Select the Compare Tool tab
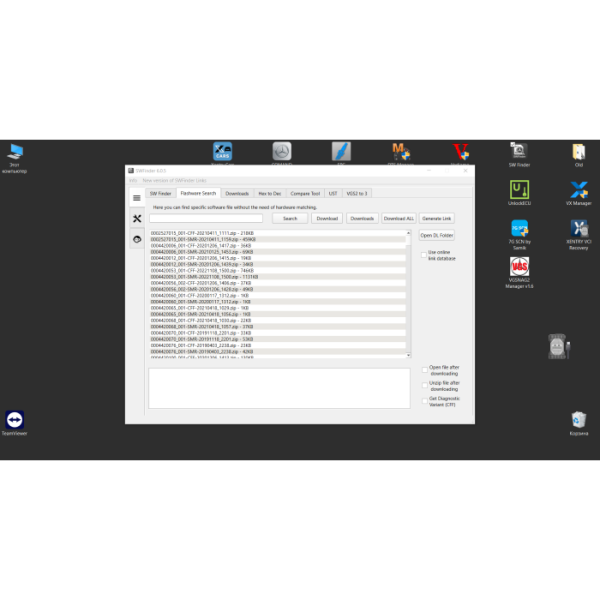Screen dimensions: 600x600 click(305, 193)
